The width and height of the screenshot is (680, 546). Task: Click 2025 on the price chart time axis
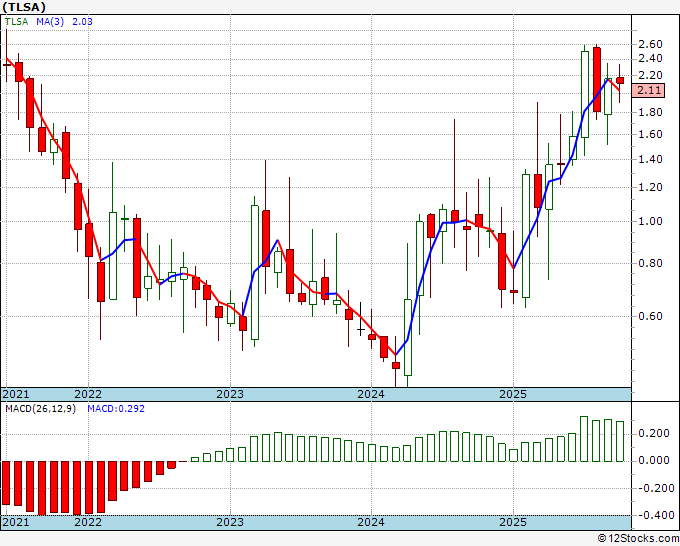(x=513, y=394)
